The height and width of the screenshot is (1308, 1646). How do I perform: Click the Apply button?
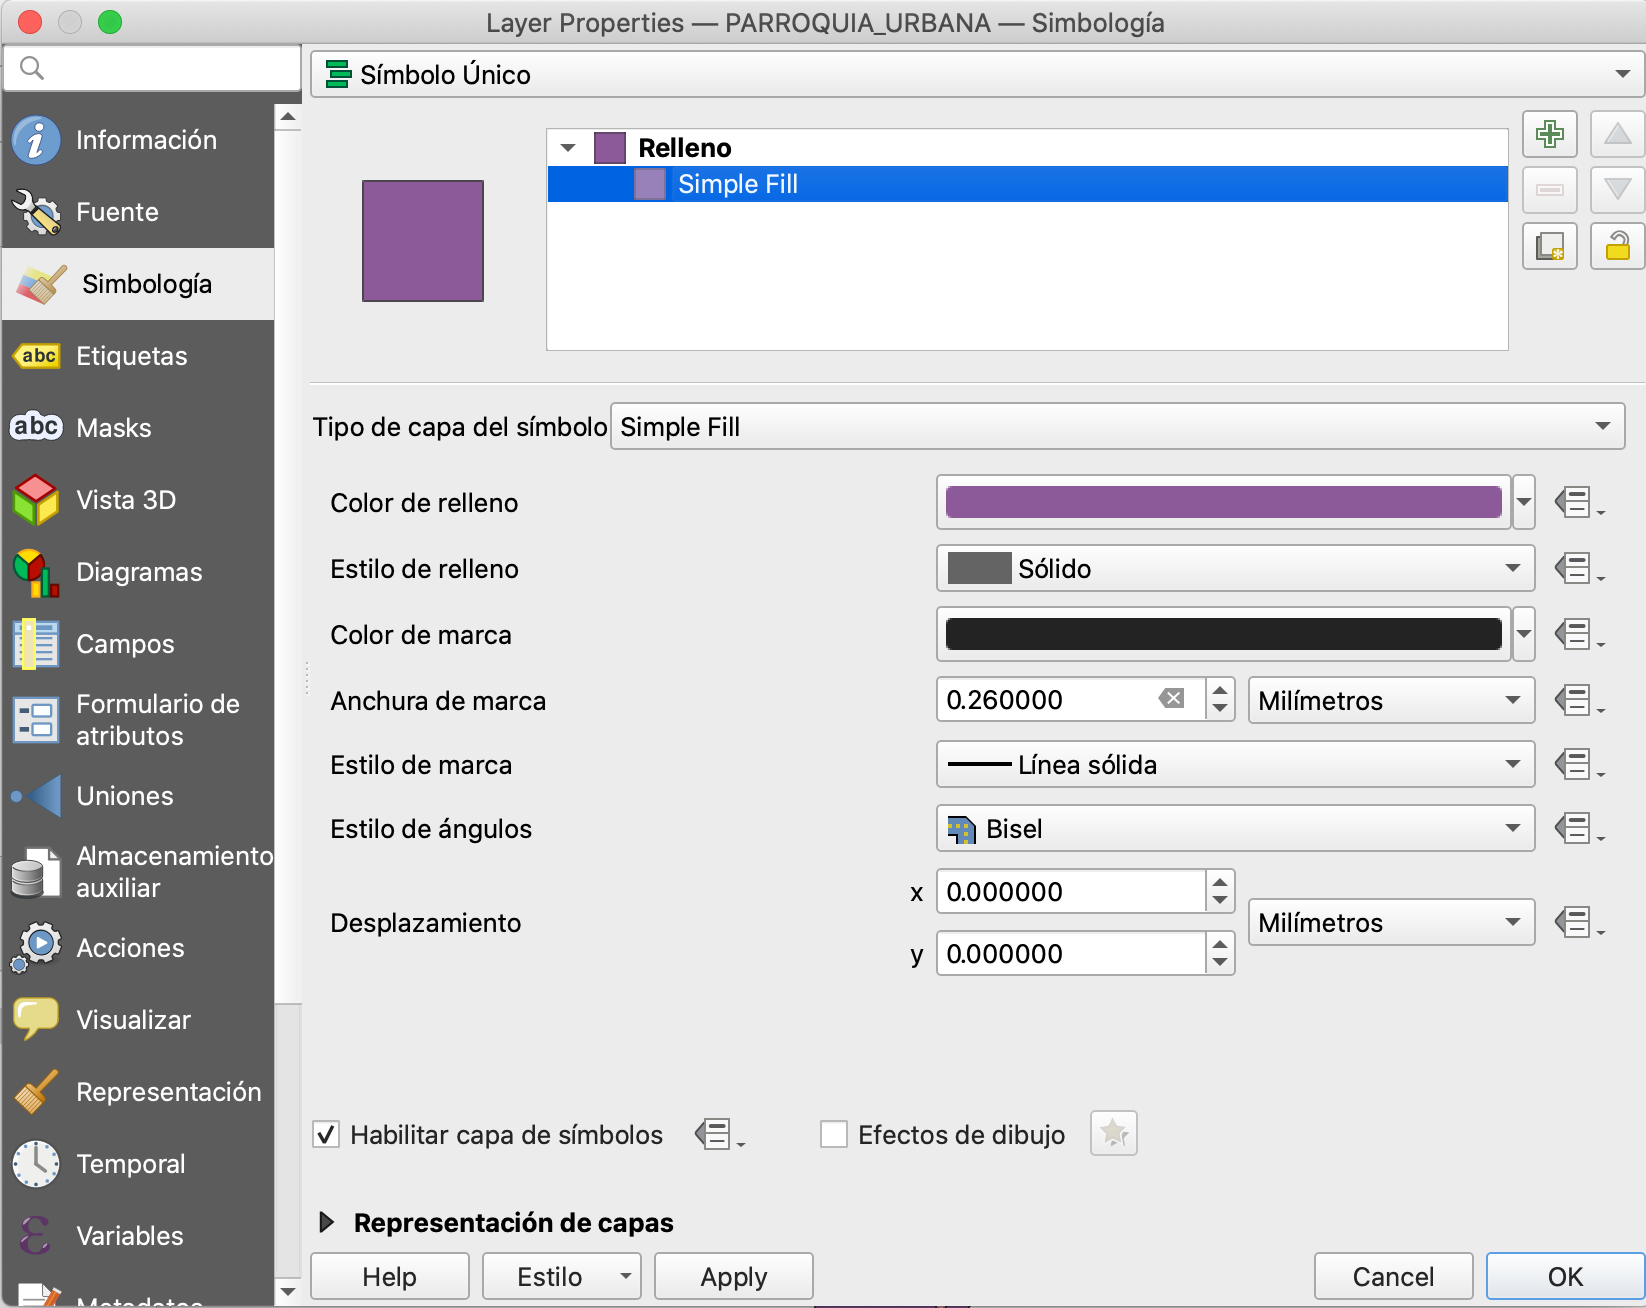click(x=733, y=1277)
